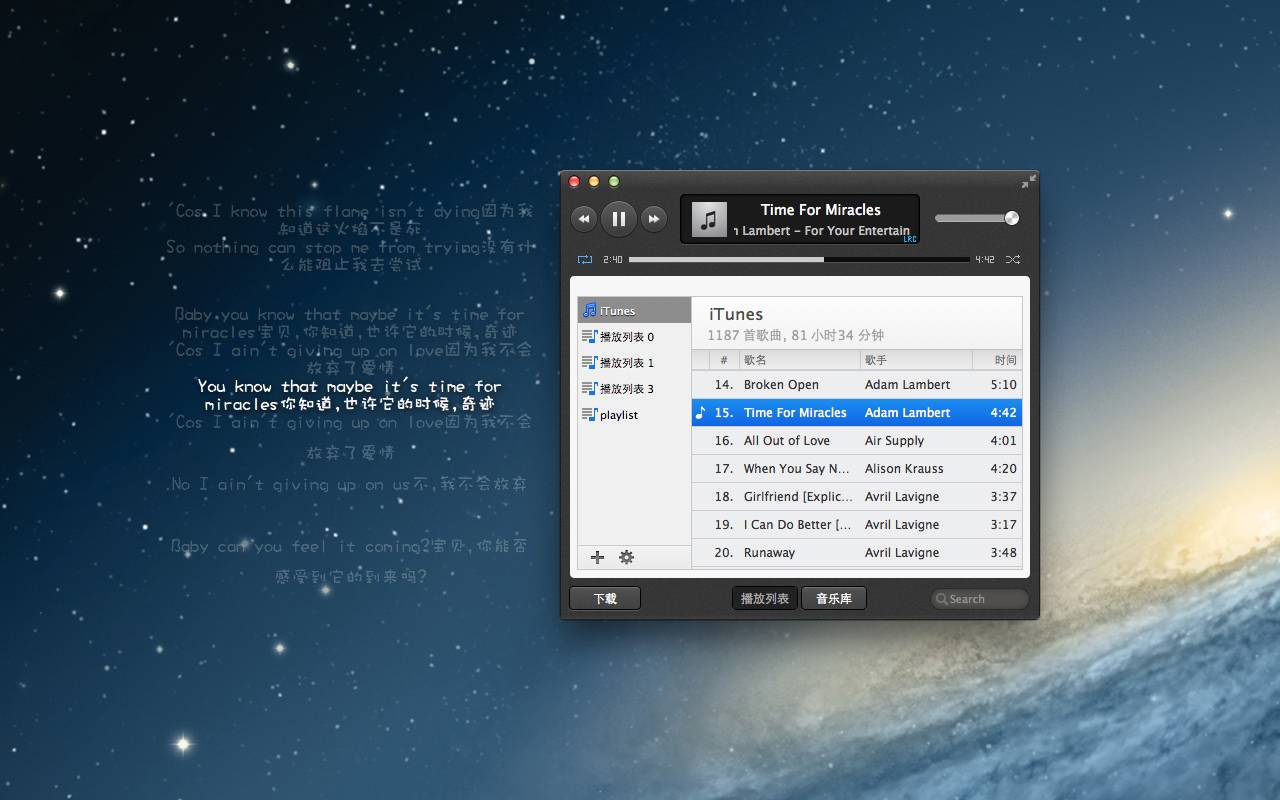The image size is (1280, 800).
Task: Sort by the 时间 column header
Action: click(998, 360)
